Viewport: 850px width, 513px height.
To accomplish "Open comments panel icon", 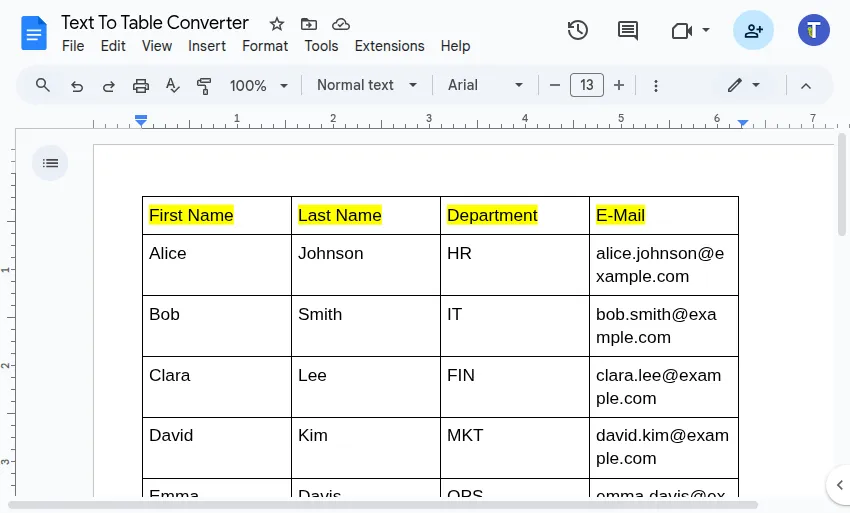I will (x=628, y=30).
